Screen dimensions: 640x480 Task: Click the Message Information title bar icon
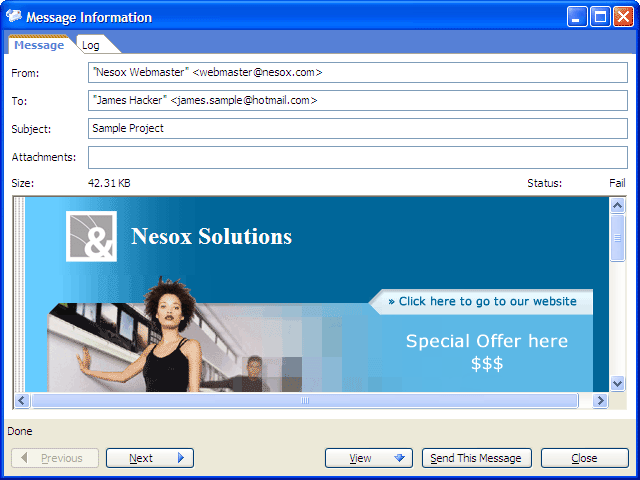(13, 16)
